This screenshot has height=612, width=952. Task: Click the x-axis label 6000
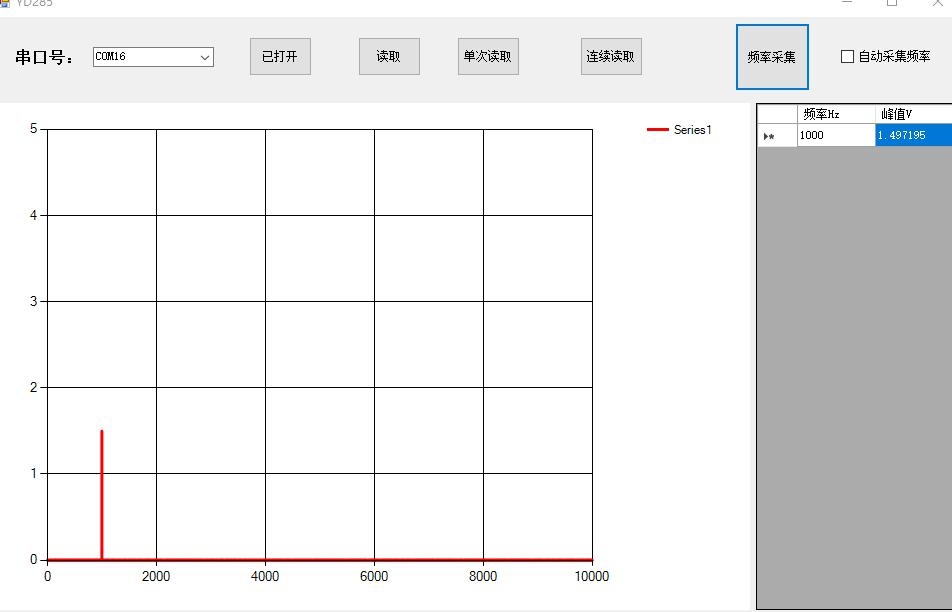pyautogui.click(x=374, y=576)
